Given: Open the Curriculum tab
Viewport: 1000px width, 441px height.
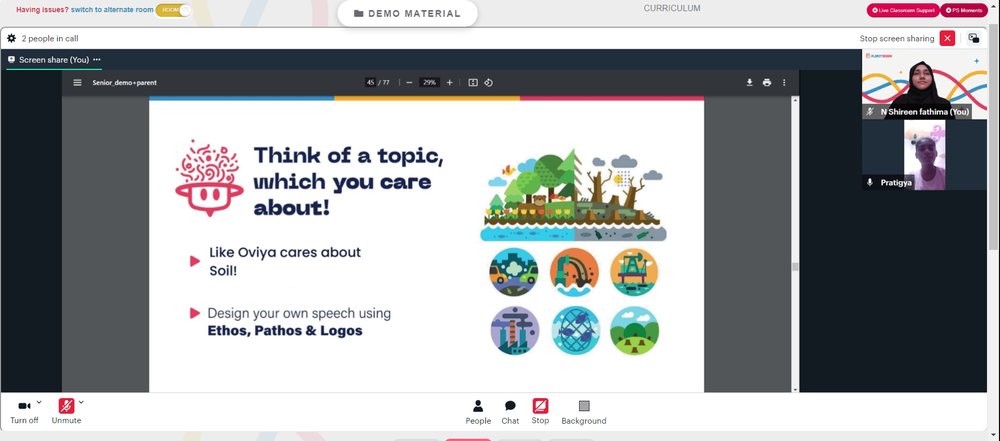Looking at the screenshot, I should coord(672,8).
